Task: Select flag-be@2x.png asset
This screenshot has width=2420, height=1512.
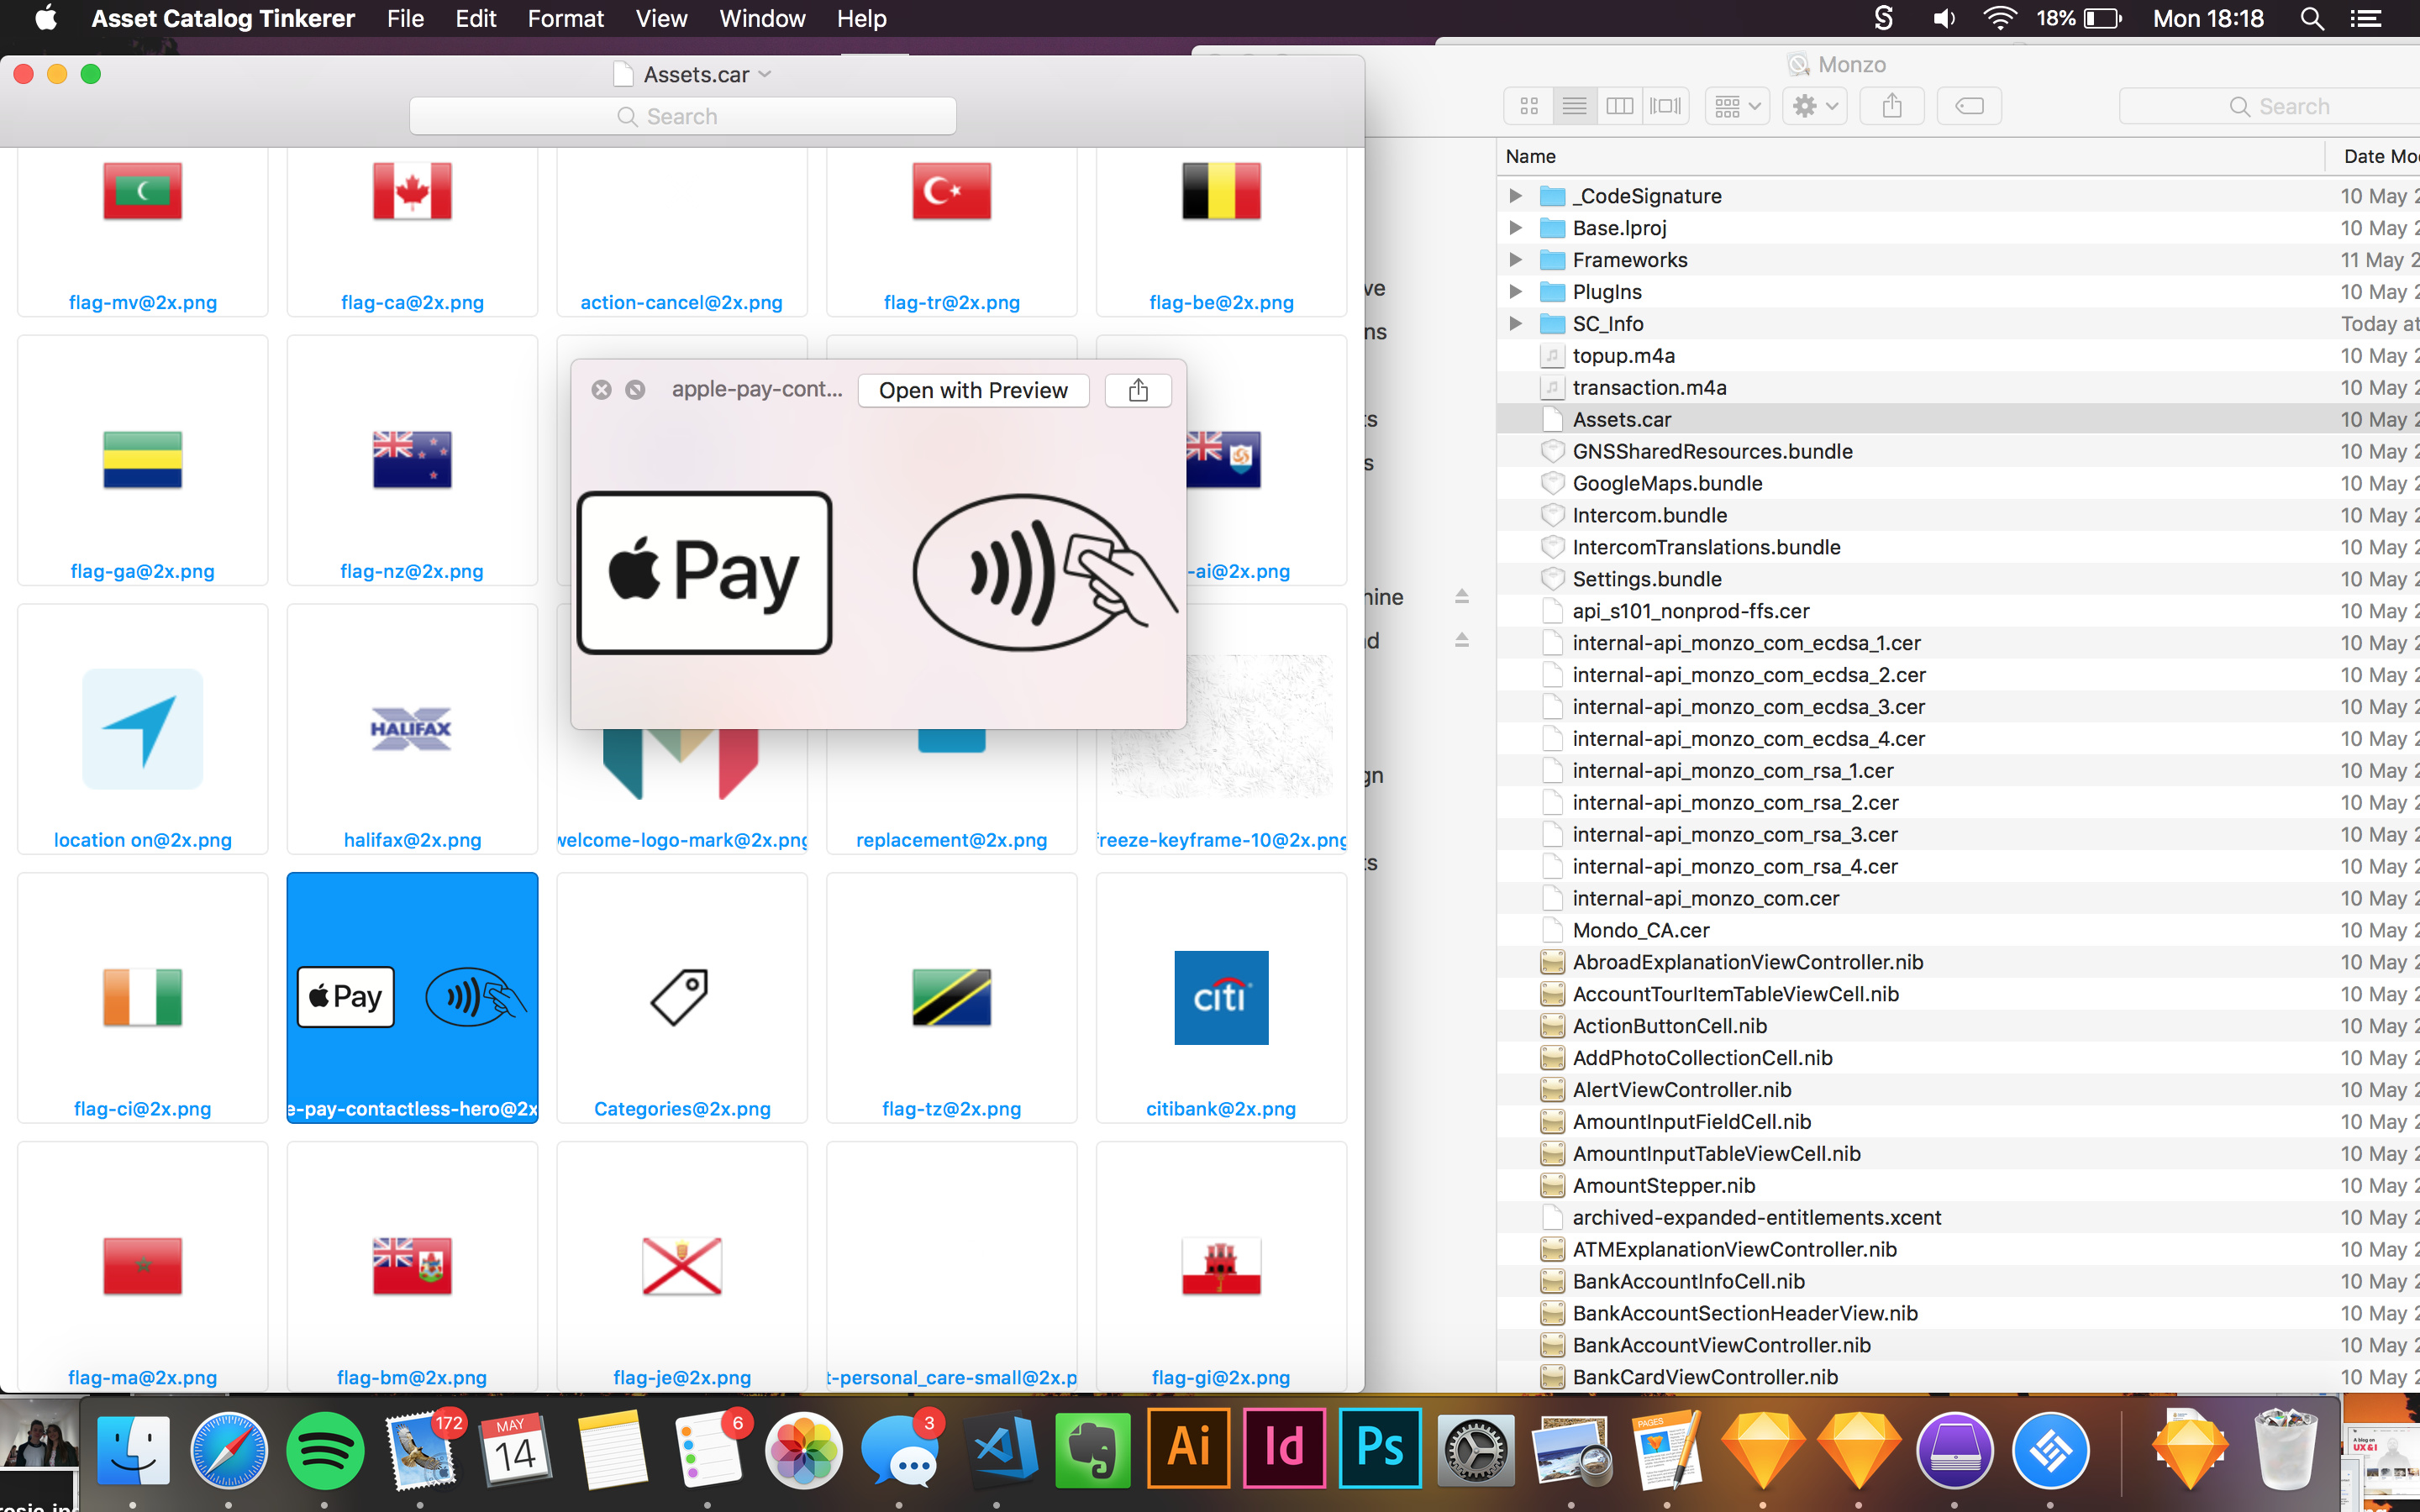Action: (x=1221, y=232)
